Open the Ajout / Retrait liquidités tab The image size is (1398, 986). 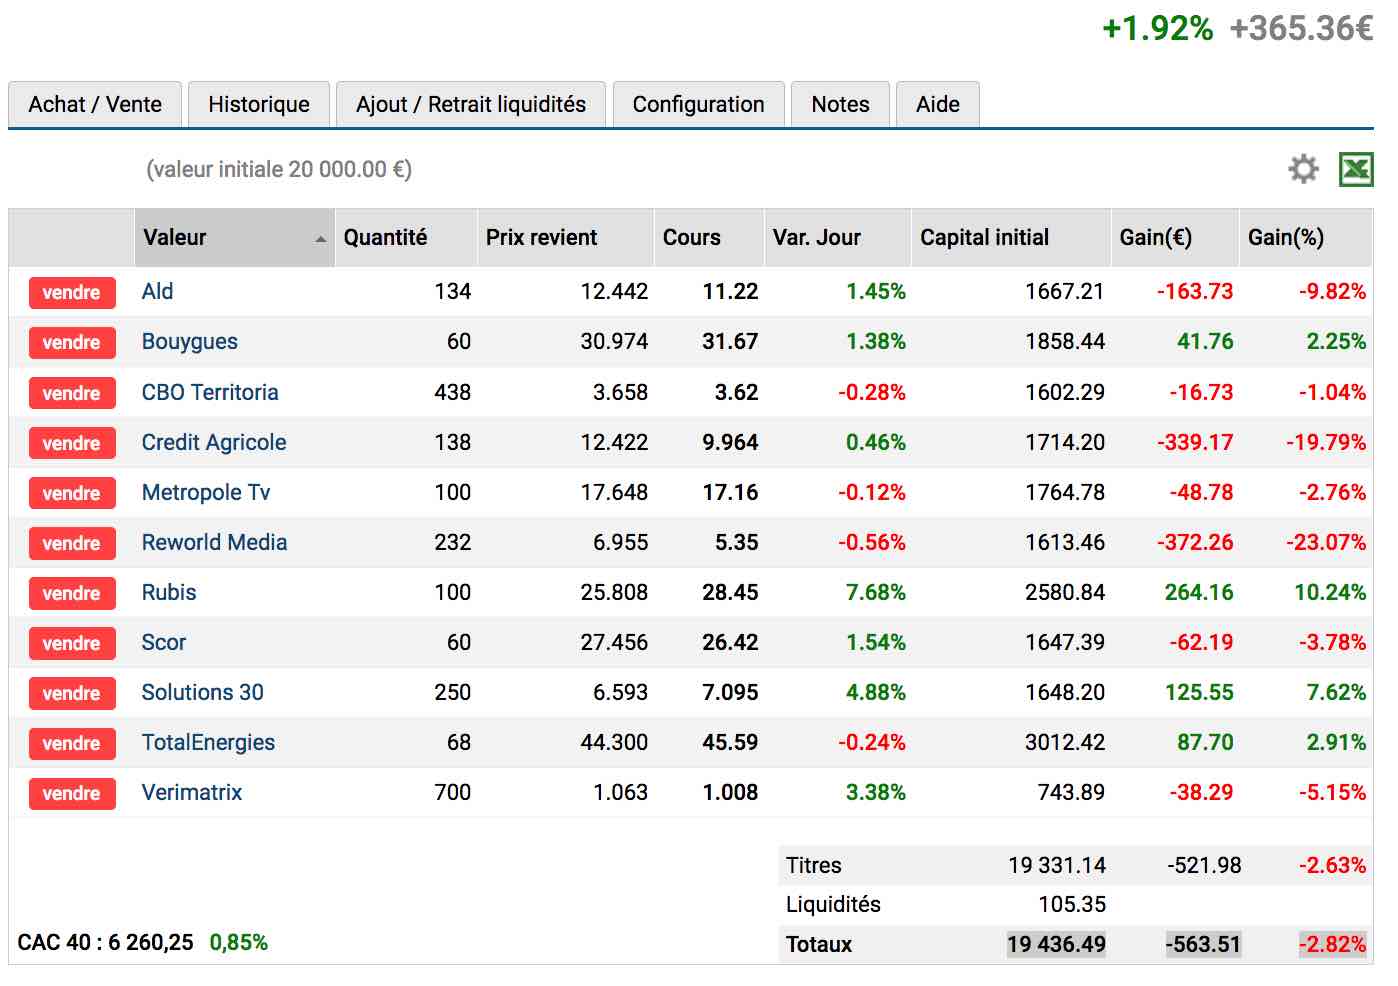(471, 104)
